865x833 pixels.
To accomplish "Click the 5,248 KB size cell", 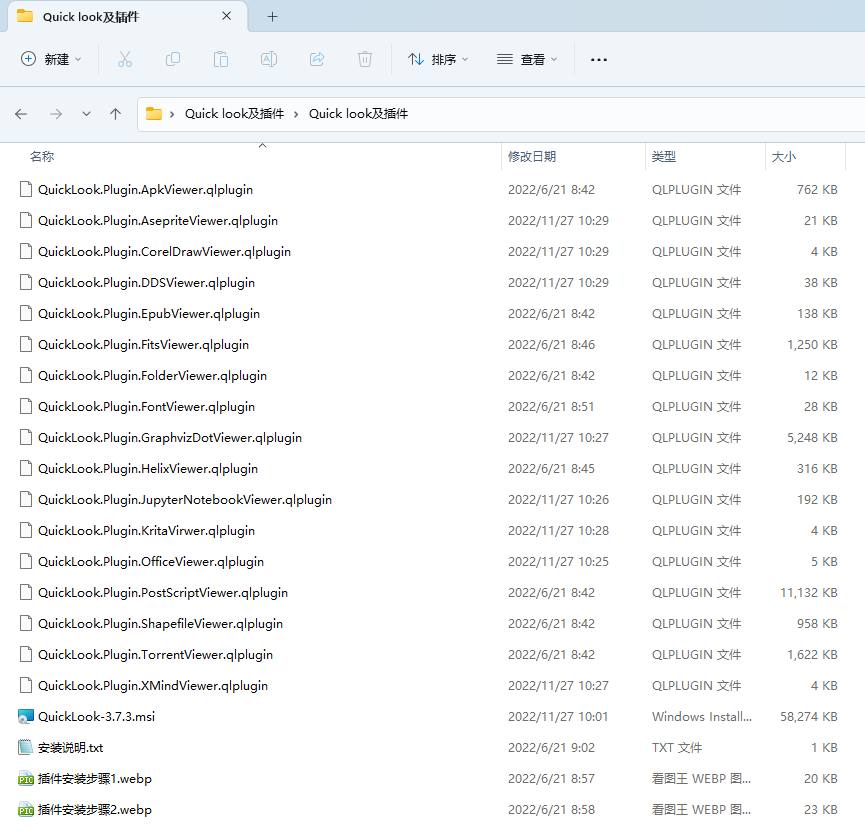I will click(x=812, y=437).
